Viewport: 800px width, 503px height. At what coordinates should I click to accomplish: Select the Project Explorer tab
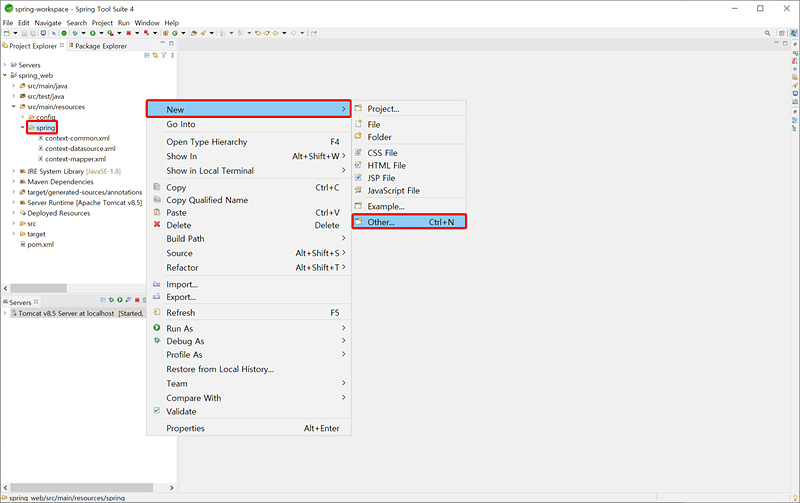coord(33,46)
